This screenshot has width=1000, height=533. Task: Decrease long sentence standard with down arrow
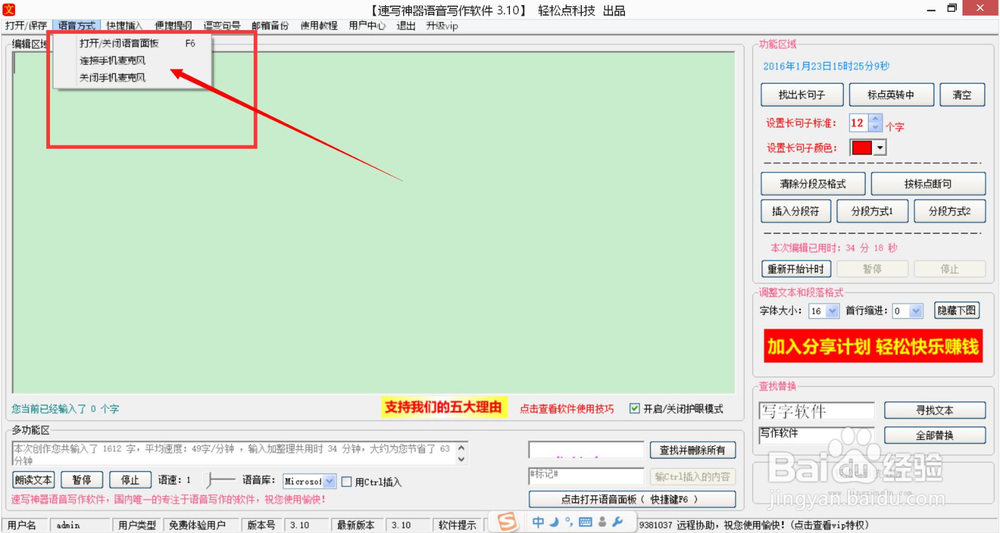coord(876,127)
